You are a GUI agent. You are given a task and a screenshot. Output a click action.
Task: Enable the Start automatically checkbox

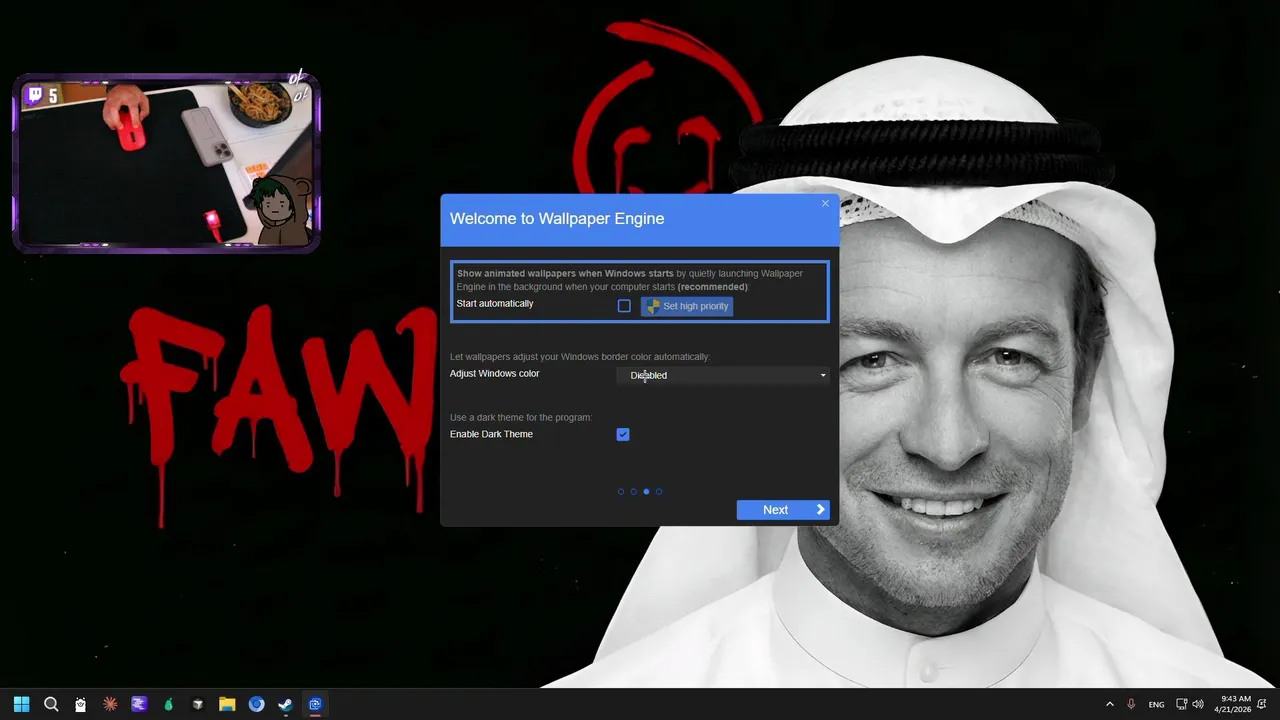624,306
